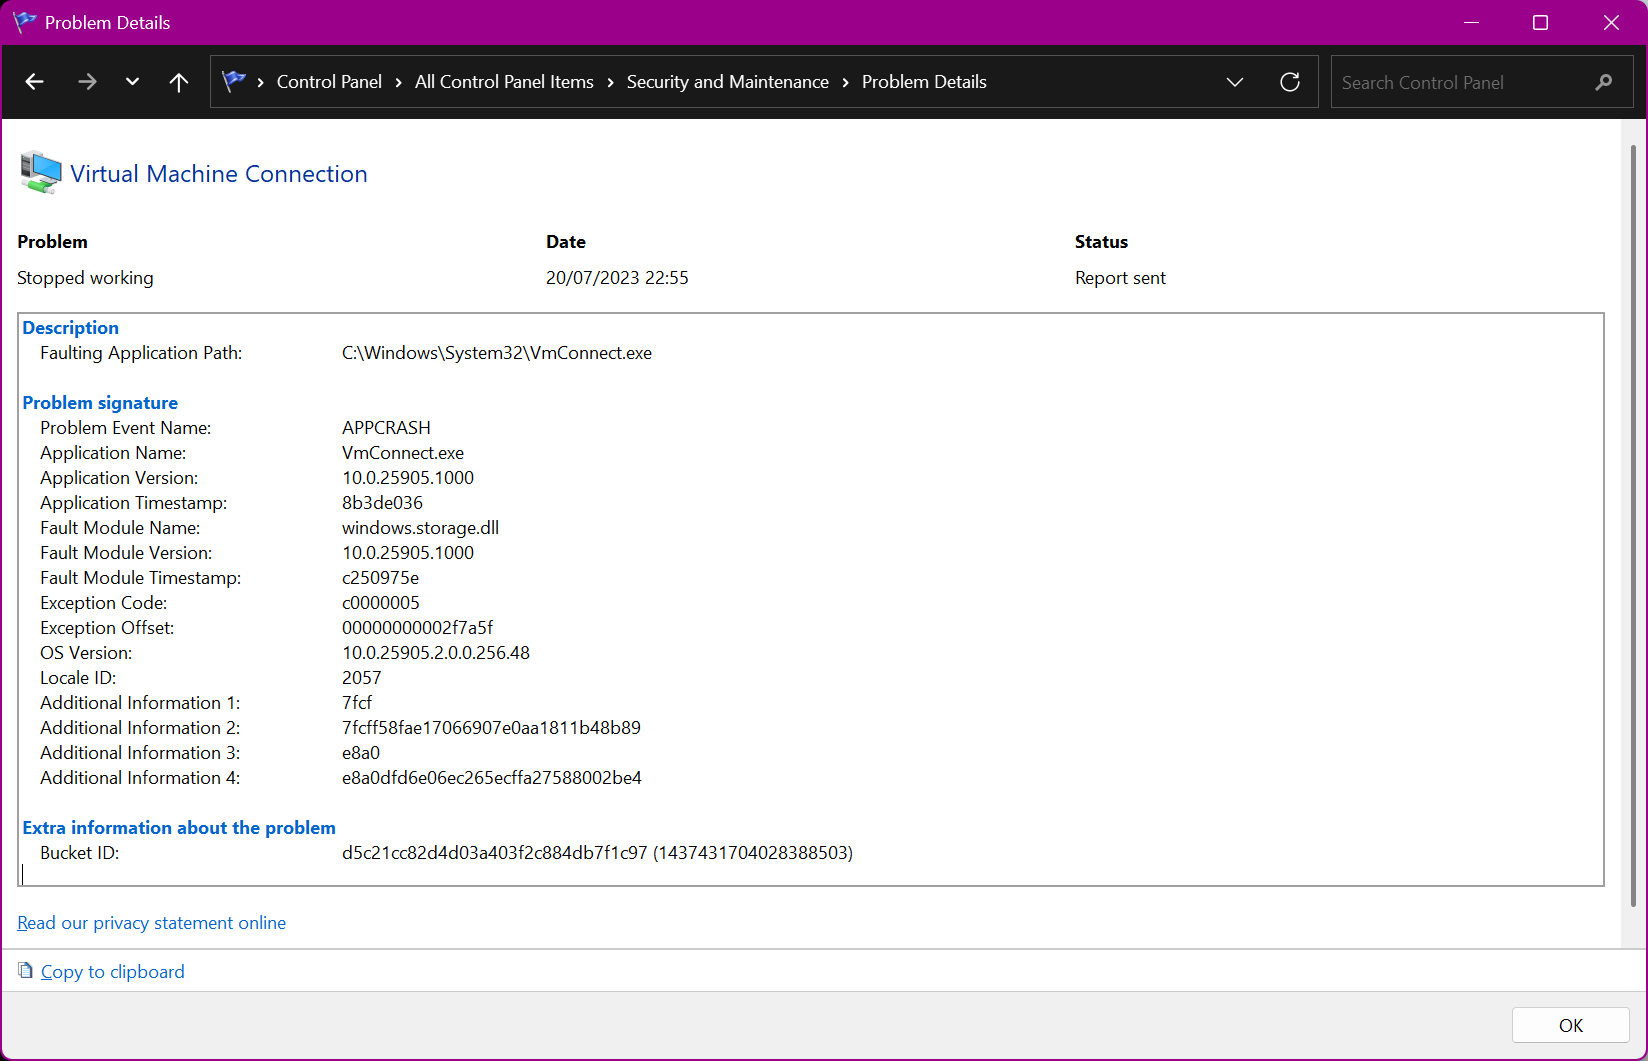The width and height of the screenshot is (1648, 1061).
Task: Click the Extra information about the problem heading
Action: tap(179, 828)
